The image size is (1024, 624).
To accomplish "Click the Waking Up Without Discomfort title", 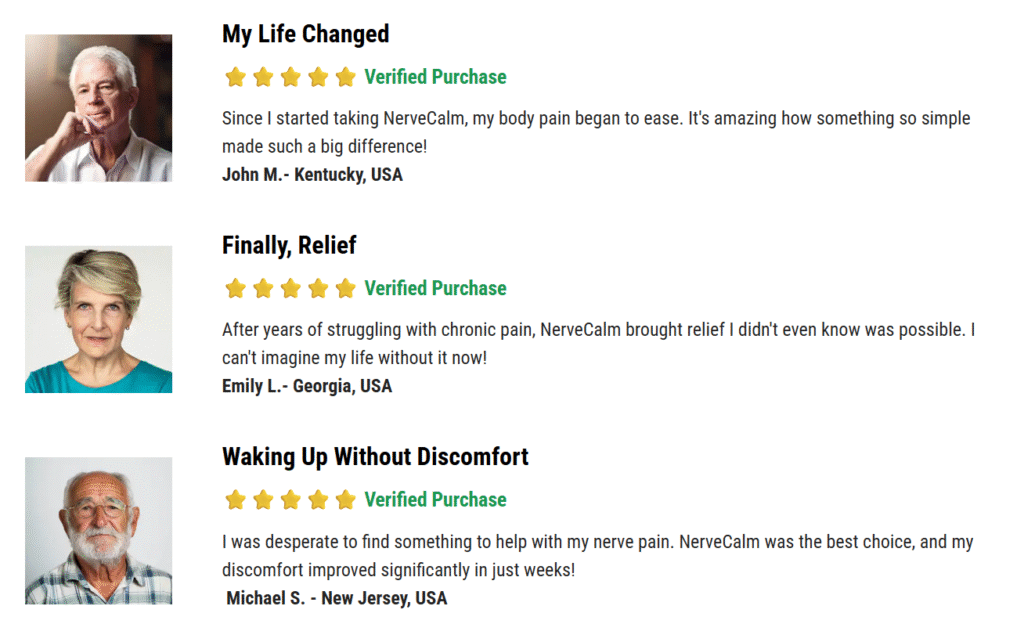I will 376,457.
